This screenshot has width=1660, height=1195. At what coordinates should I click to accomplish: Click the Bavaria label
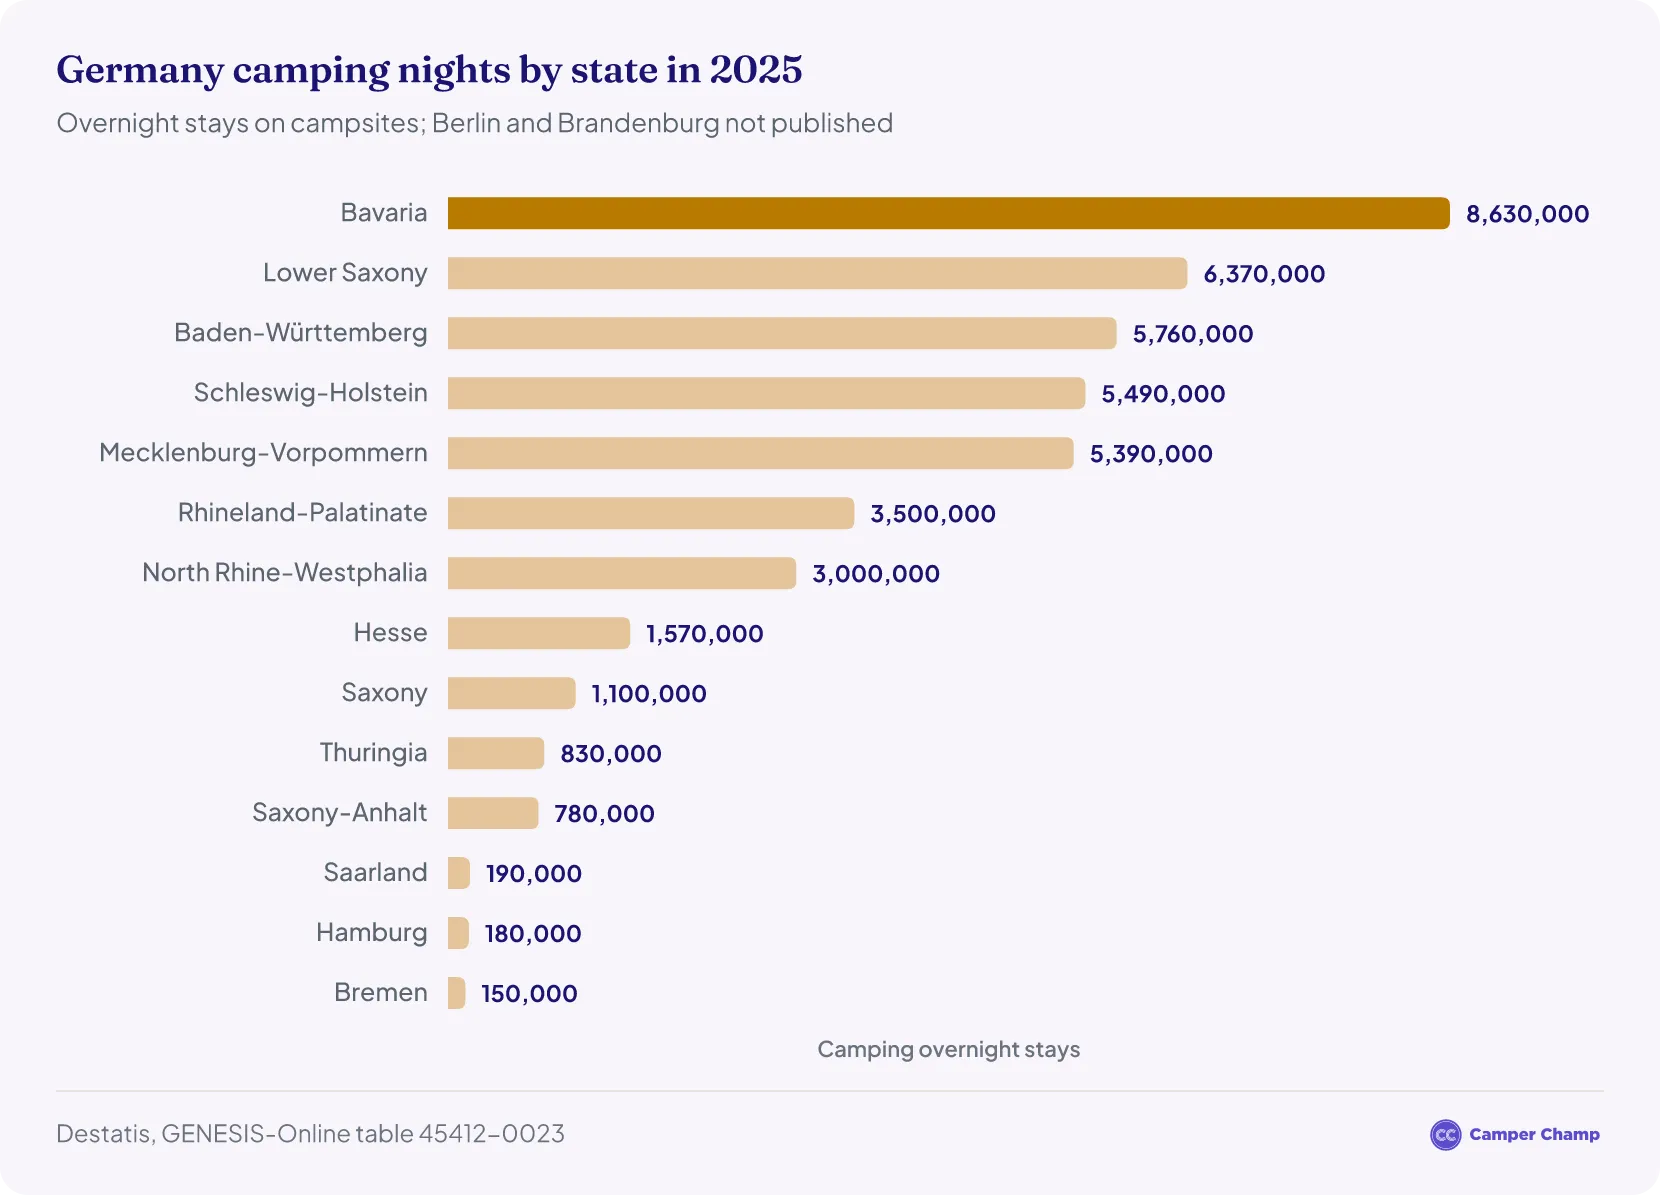tap(384, 213)
